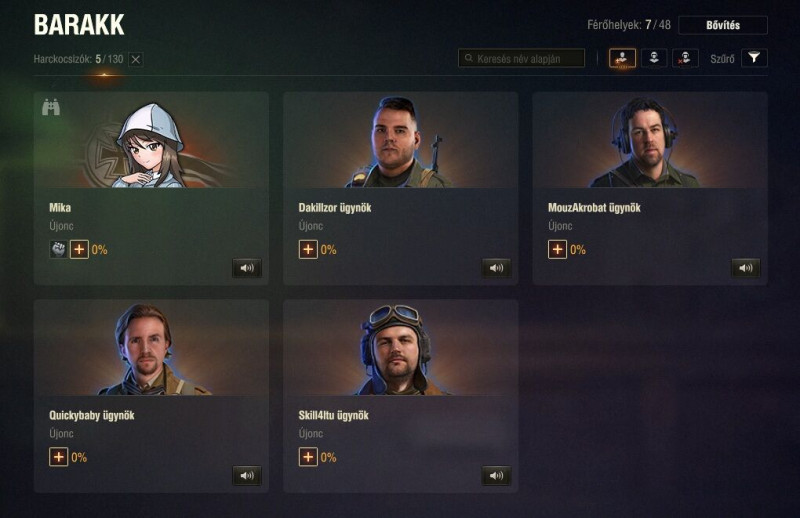Toggle the recruits filter icon

click(622, 58)
